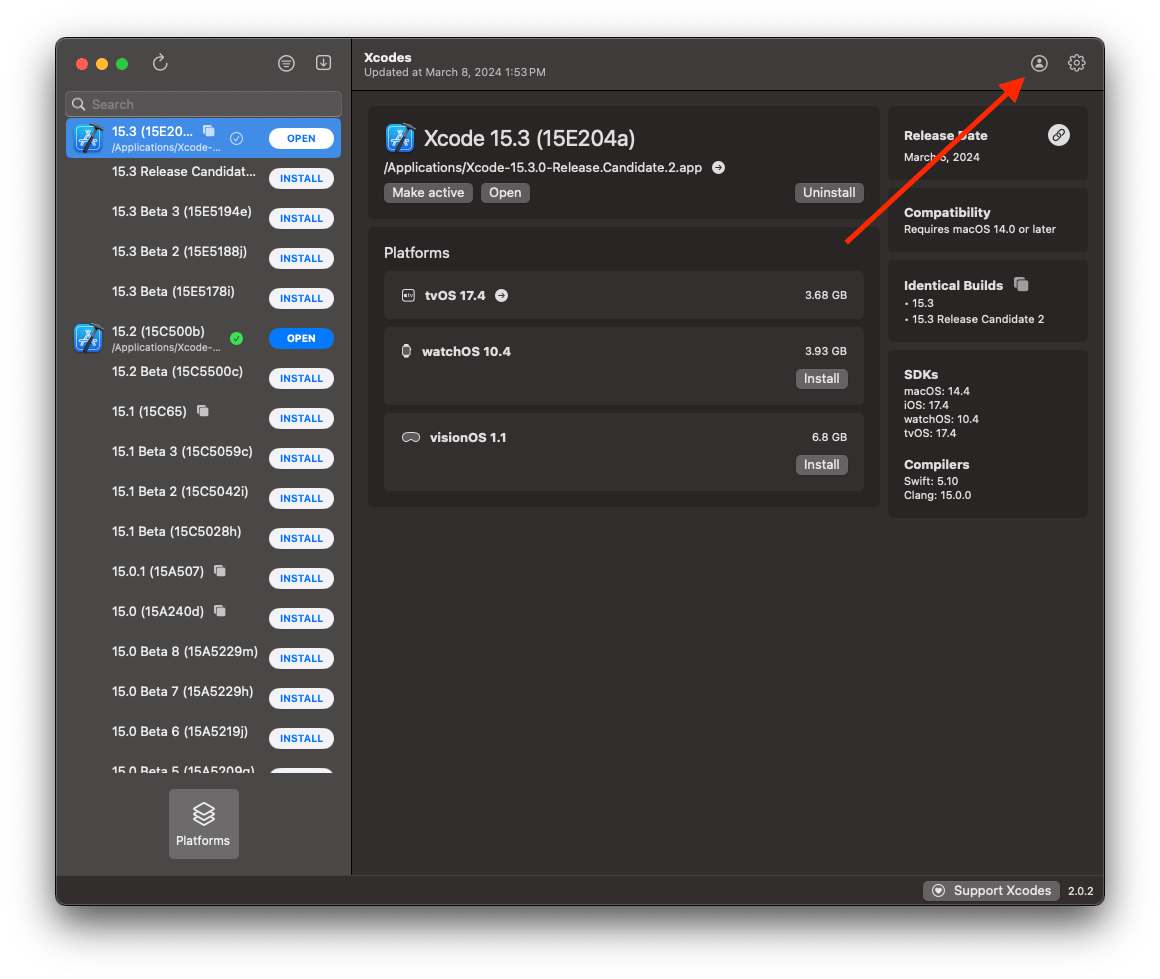
Task: Click the Open button in detail pane
Action: 505,192
